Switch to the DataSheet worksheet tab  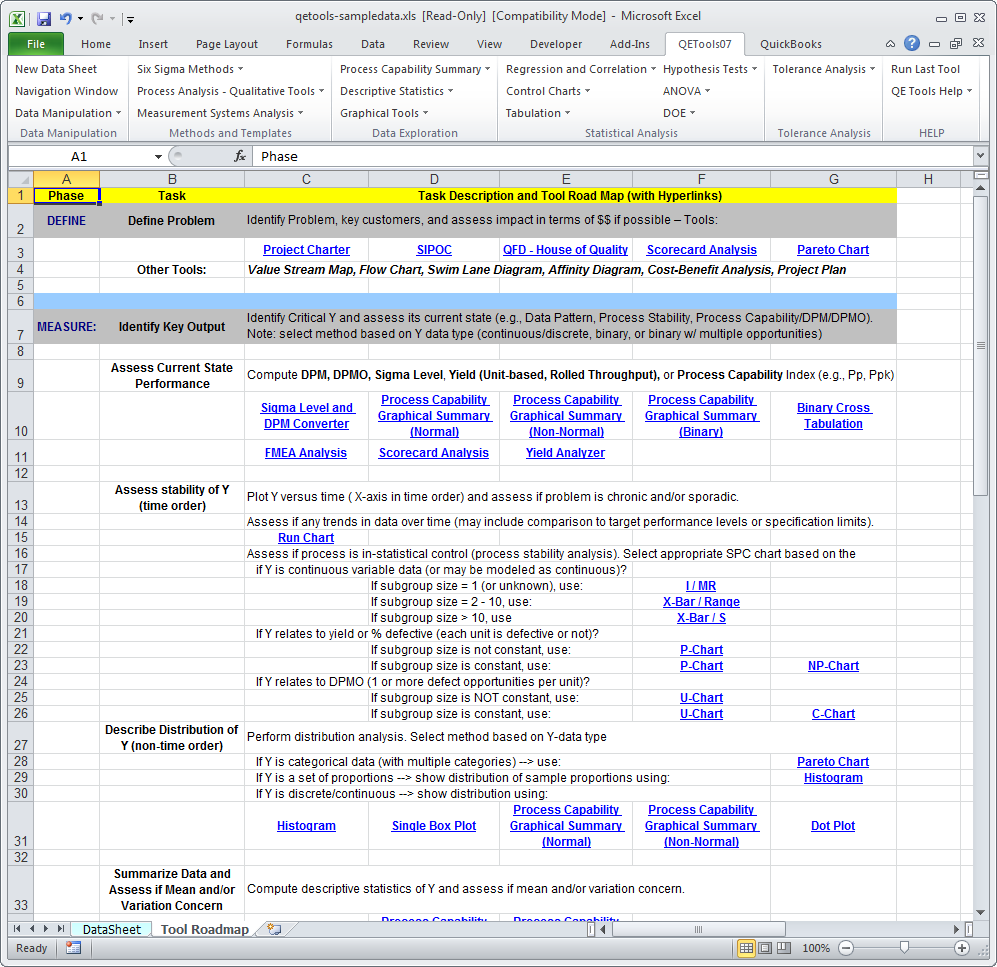pyautogui.click(x=112, y=929)
